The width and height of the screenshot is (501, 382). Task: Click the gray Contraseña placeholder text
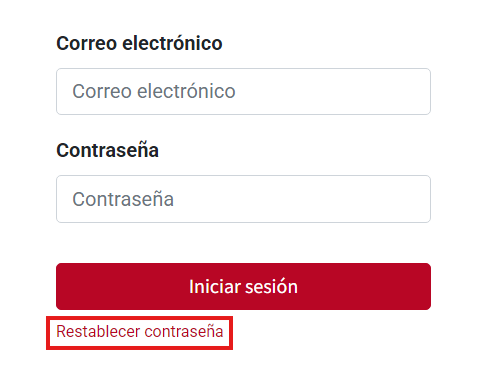(x=123, y=199)
